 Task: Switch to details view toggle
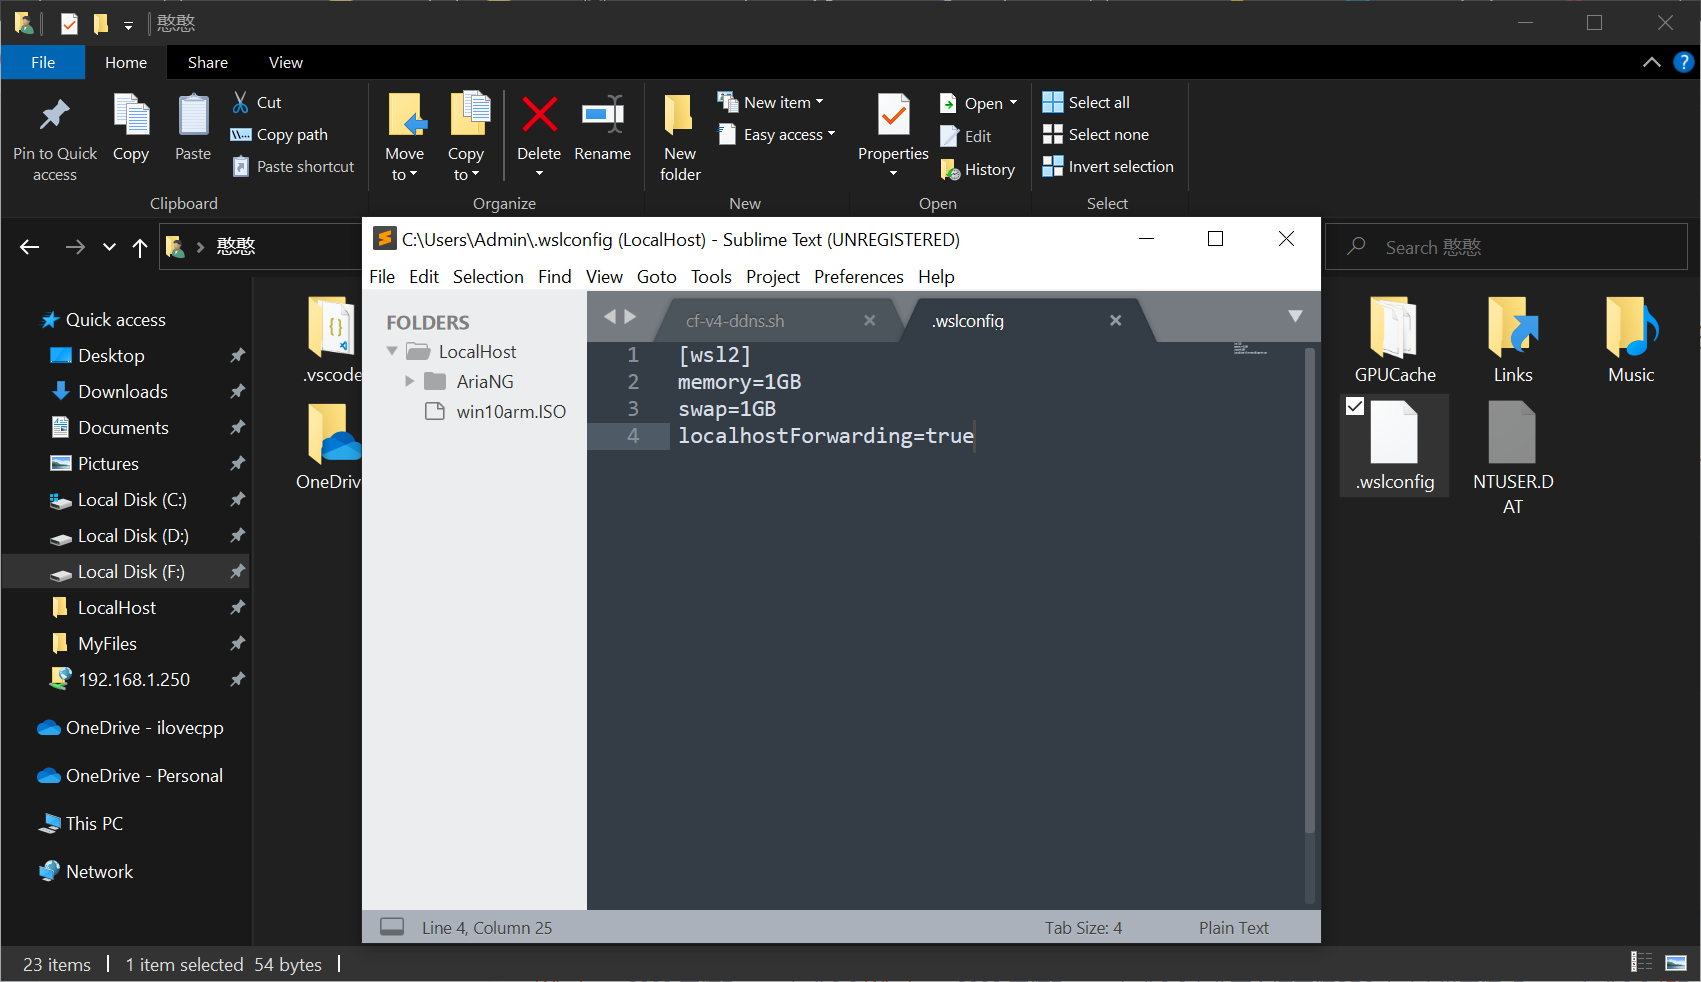pyautogui.click(x=1641, y=963)
